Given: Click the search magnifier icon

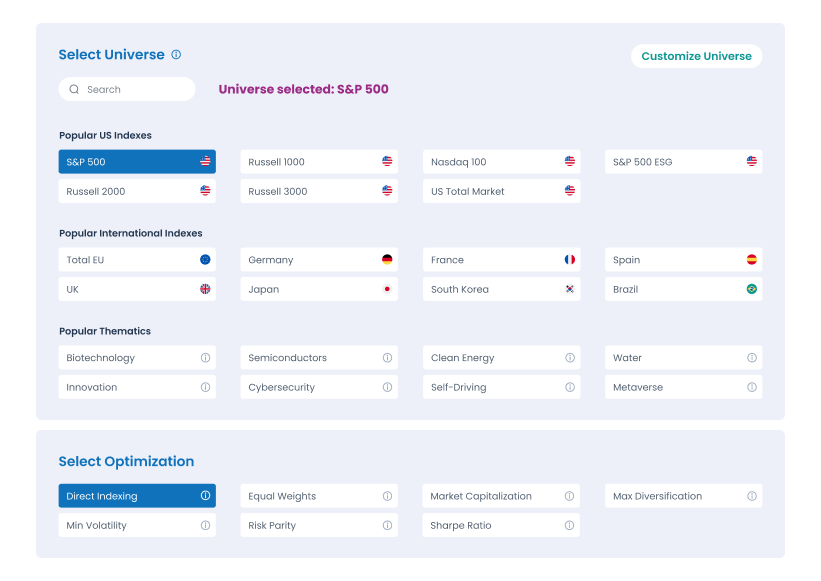Looking at the screenshot, I should [74, 90].
